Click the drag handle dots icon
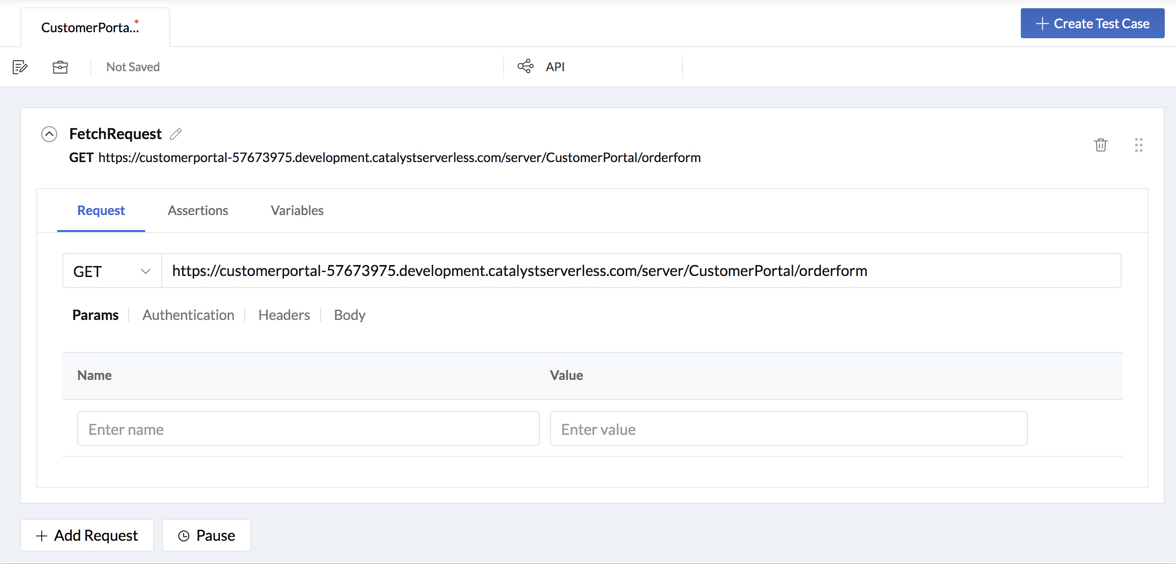The height and width of the screenshot is (564, 1176). (x=1138, y=145)
